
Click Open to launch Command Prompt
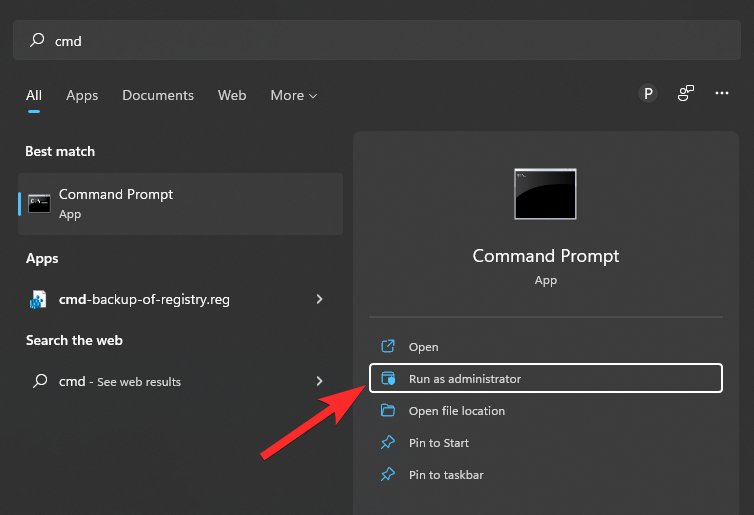[x=424, y=347]
